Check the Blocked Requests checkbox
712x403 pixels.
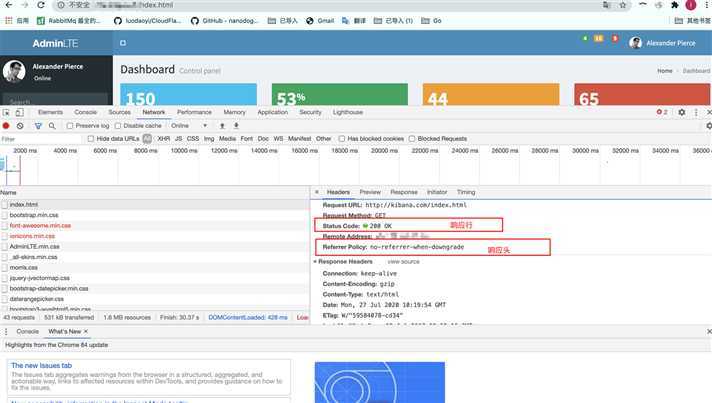(x=412, y=138)
